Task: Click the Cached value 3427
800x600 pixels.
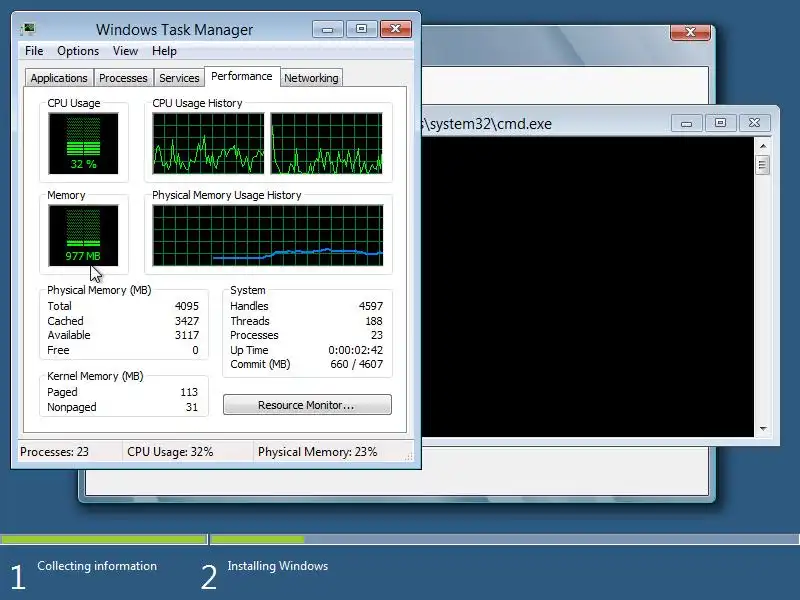Action: click(187, 321)
